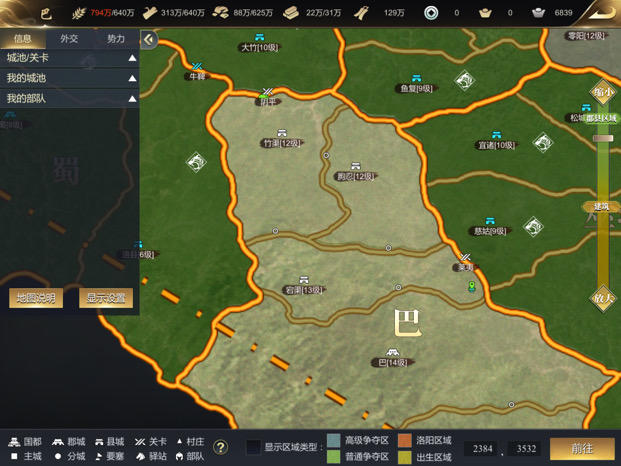Switch to the 信息 tab
The image size is (621, 466).
pos(23,38)
